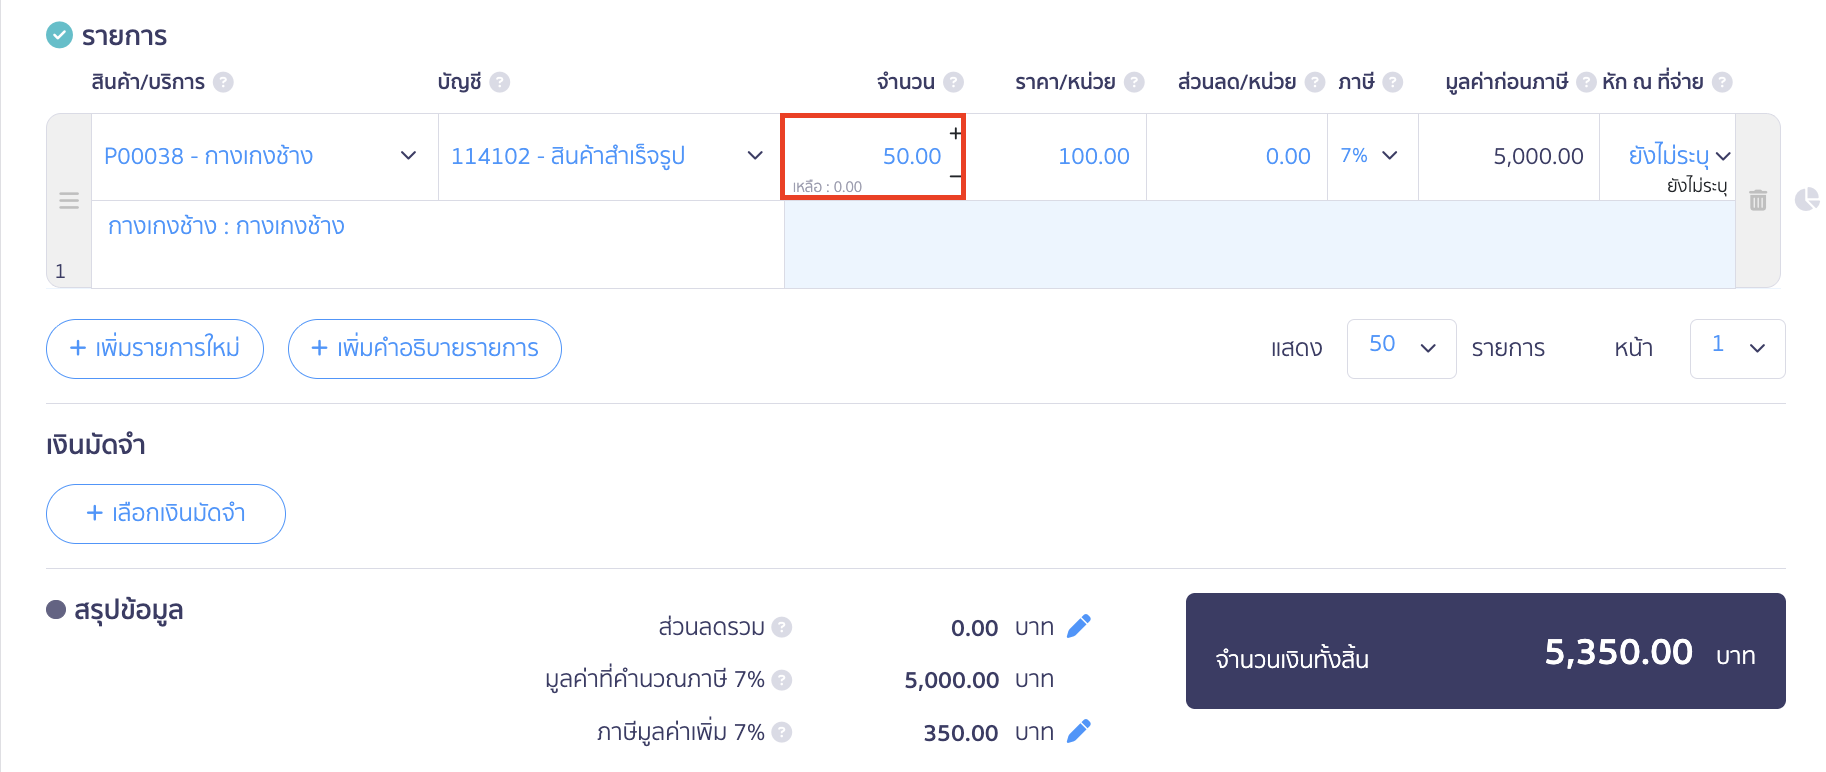Change items per page from 50 dropdown

coord(1400,349)
